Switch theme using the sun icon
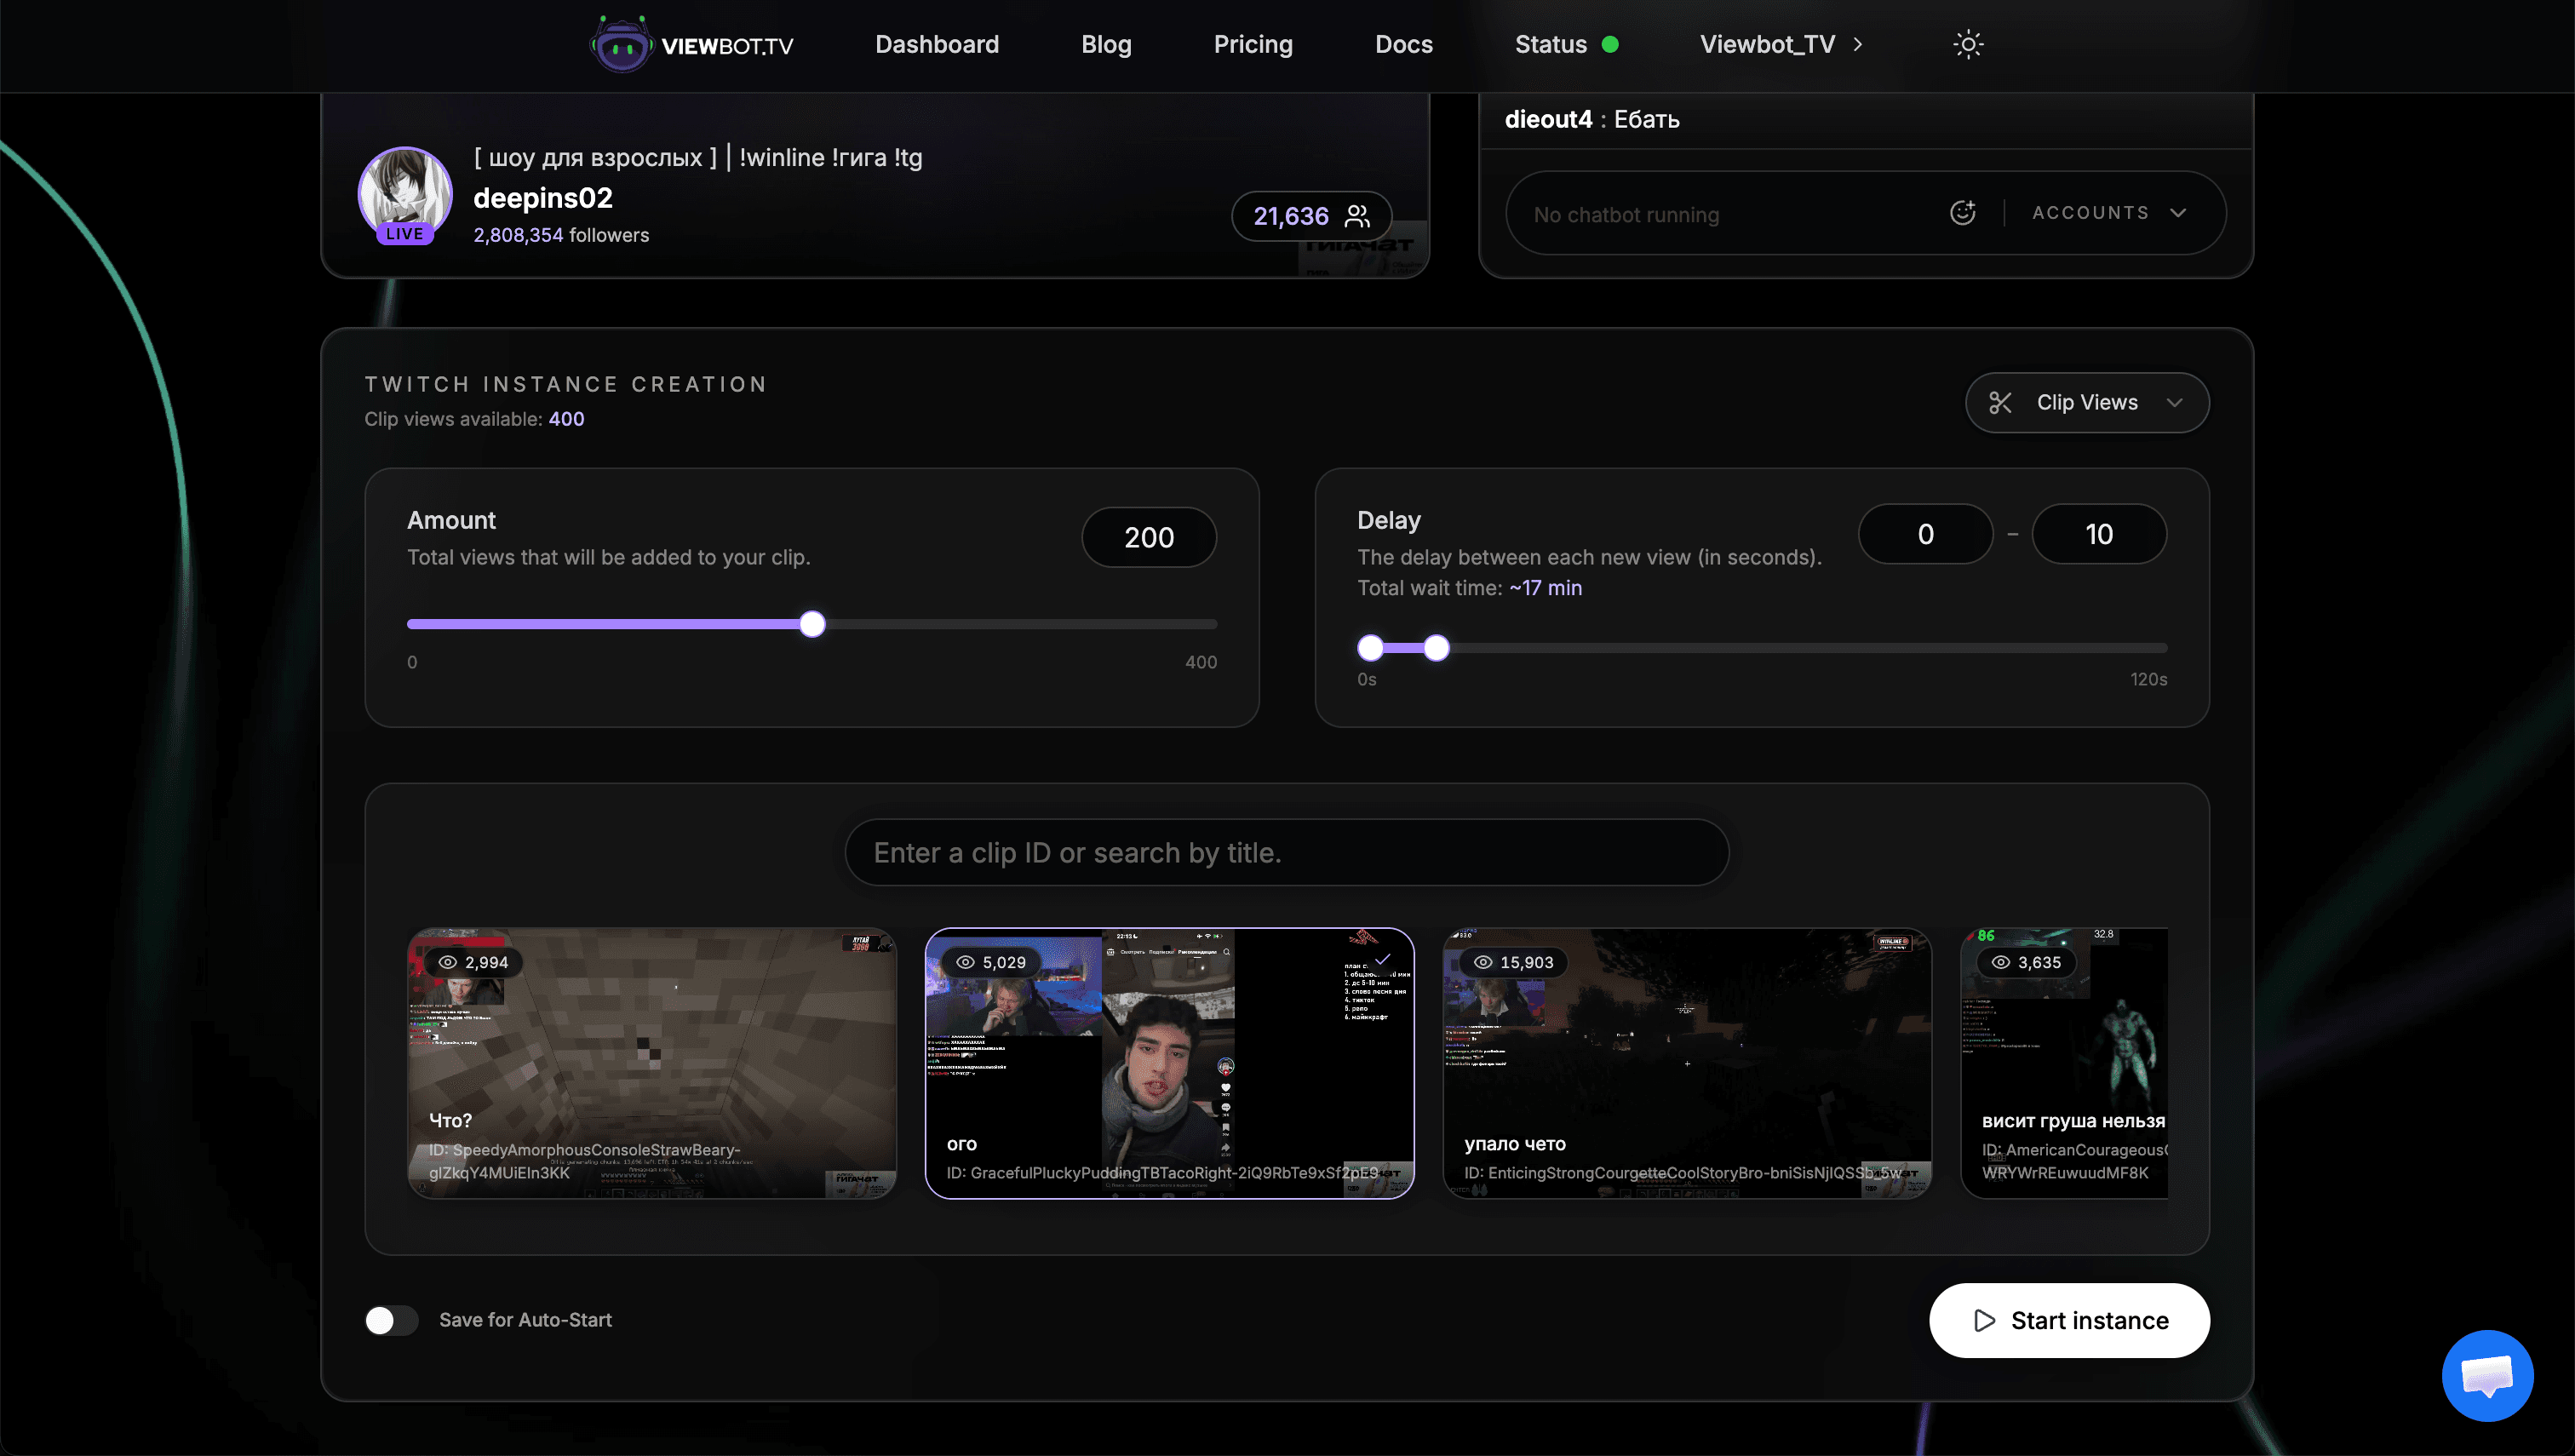 pyautogui.click(x=1968, y=44)
